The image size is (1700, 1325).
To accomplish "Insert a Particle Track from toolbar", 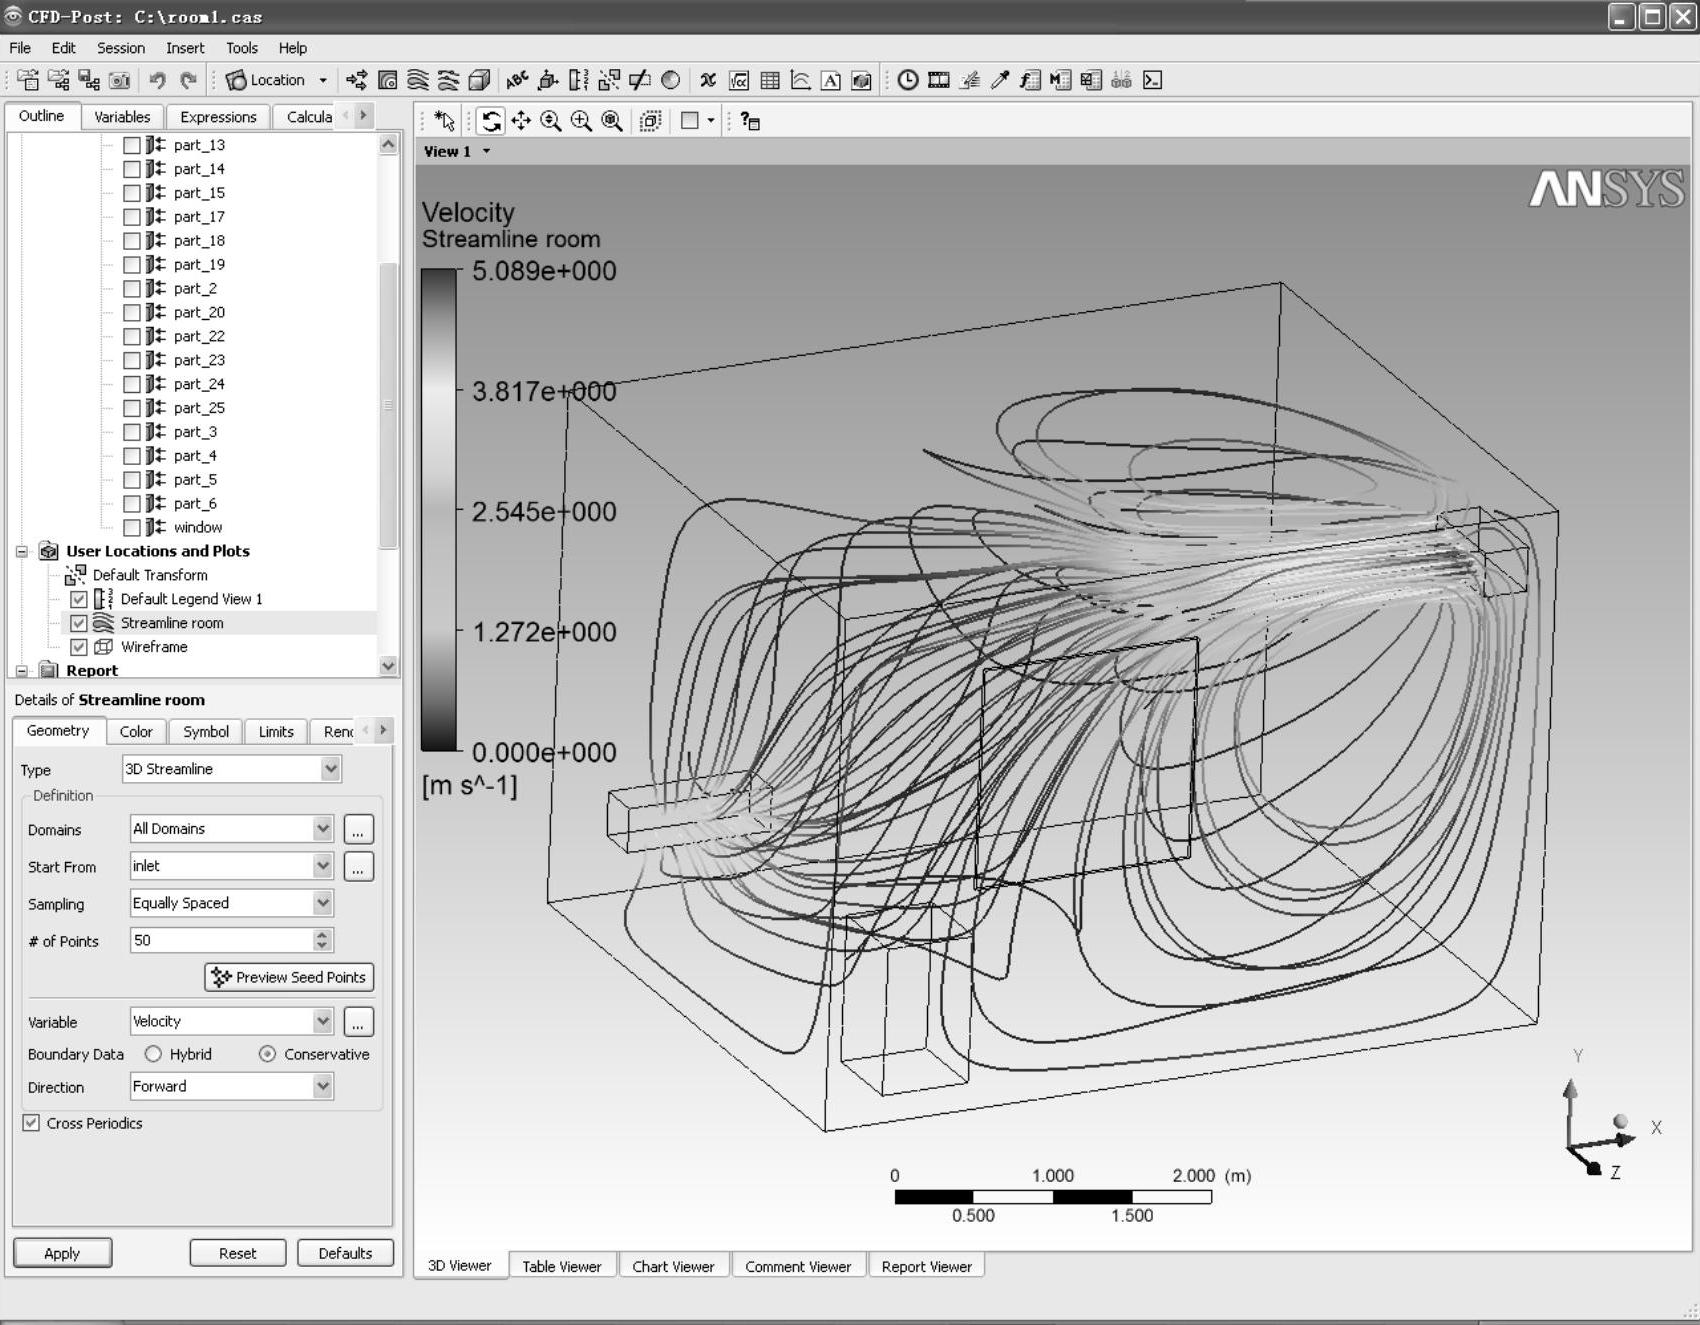I will coord(449,80).
